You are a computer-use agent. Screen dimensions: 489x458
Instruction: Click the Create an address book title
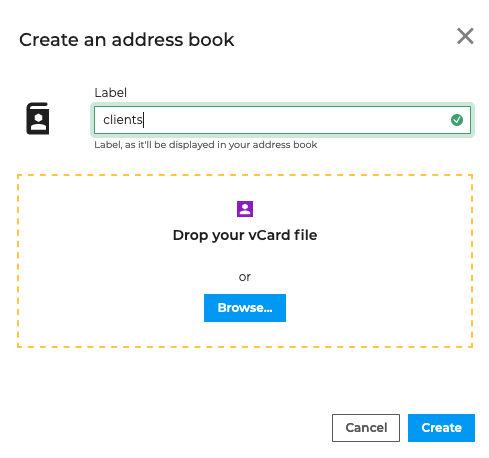click(x=127, y=40)
